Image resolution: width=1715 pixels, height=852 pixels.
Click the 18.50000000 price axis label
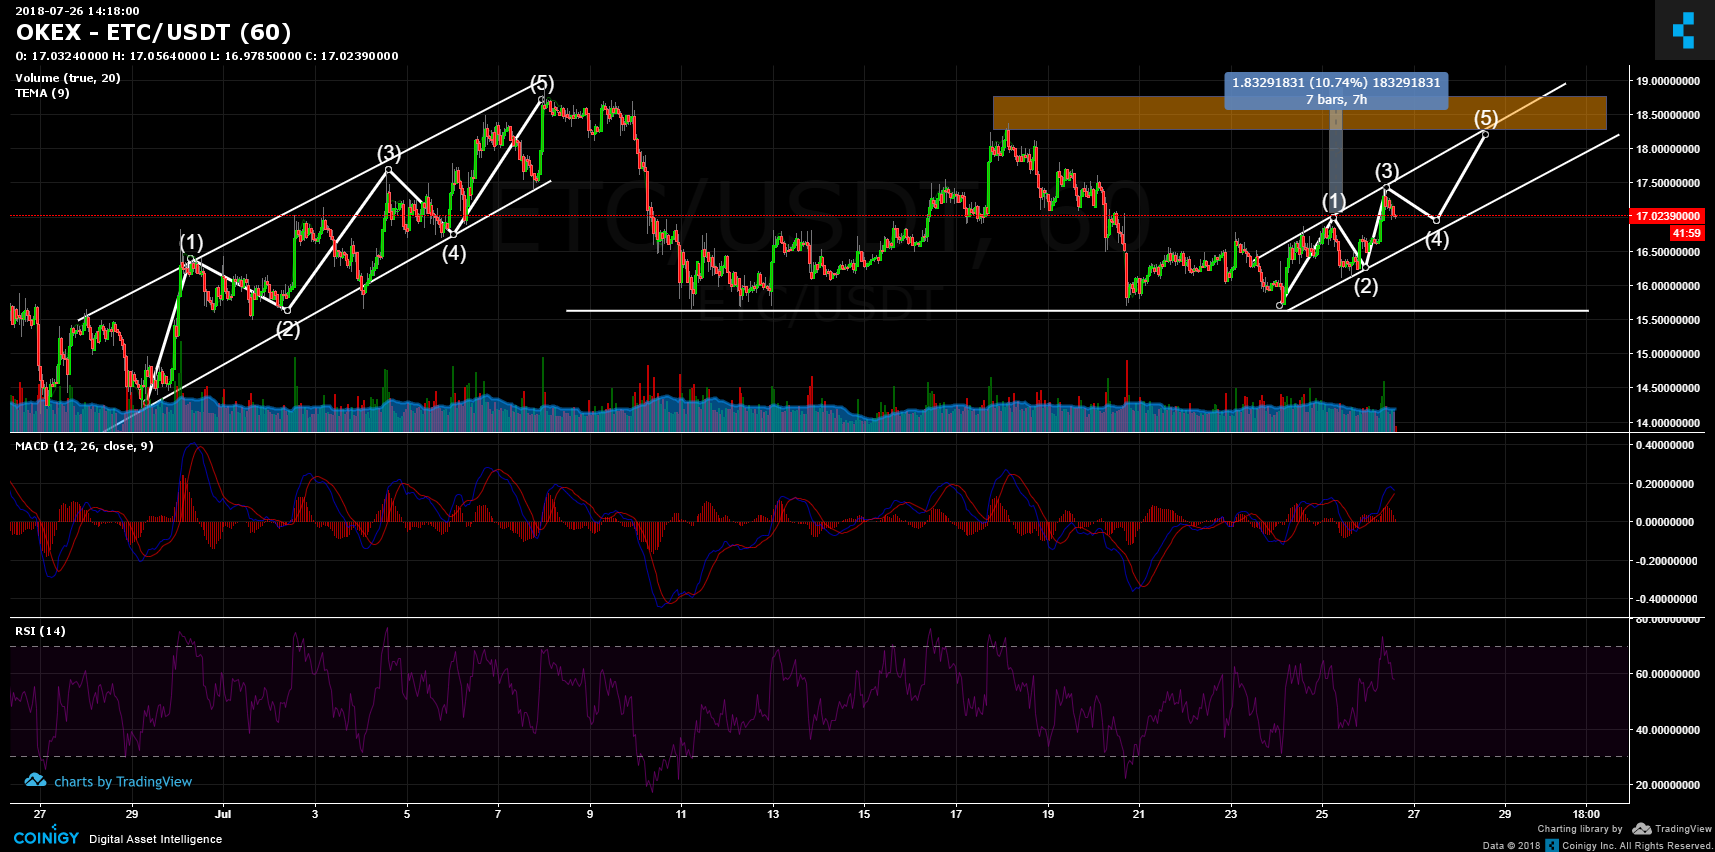(x=1667, y=115)
